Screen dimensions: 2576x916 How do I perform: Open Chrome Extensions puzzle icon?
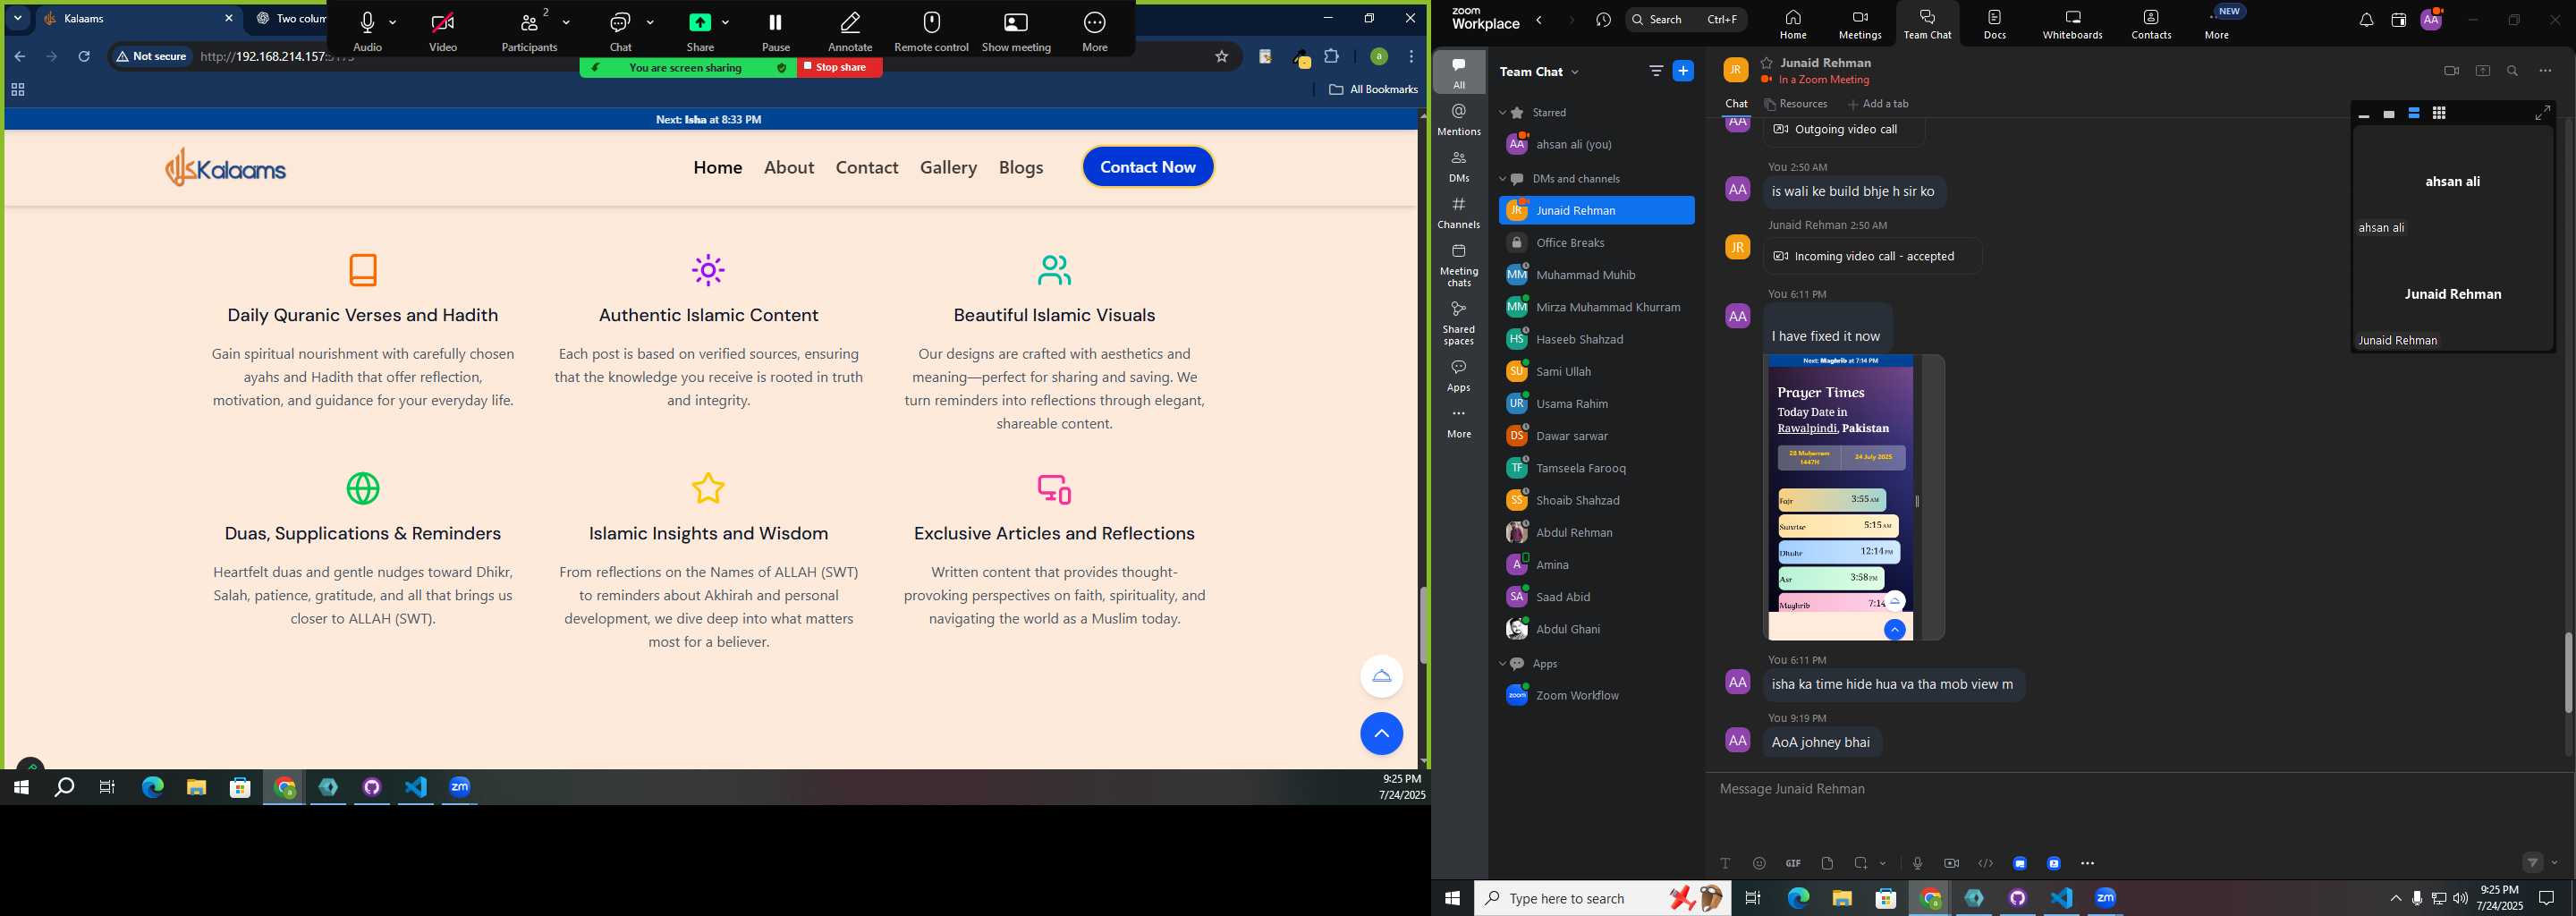[1332, 57]
